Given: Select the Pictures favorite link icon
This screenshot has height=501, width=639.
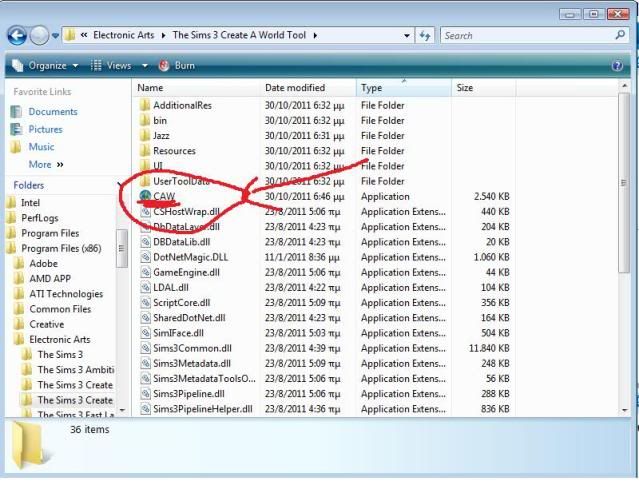Looking at the screenshot, I should coord(16,129).
